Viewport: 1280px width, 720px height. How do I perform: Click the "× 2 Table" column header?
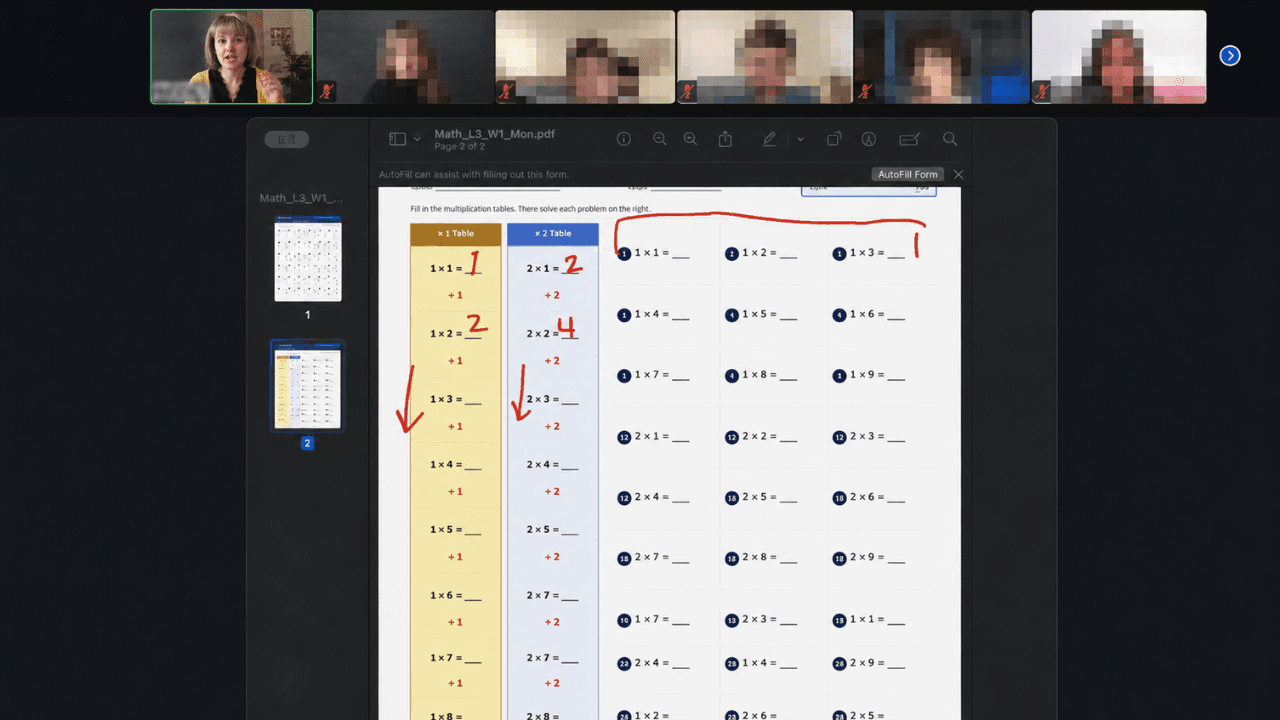[553, 234]
